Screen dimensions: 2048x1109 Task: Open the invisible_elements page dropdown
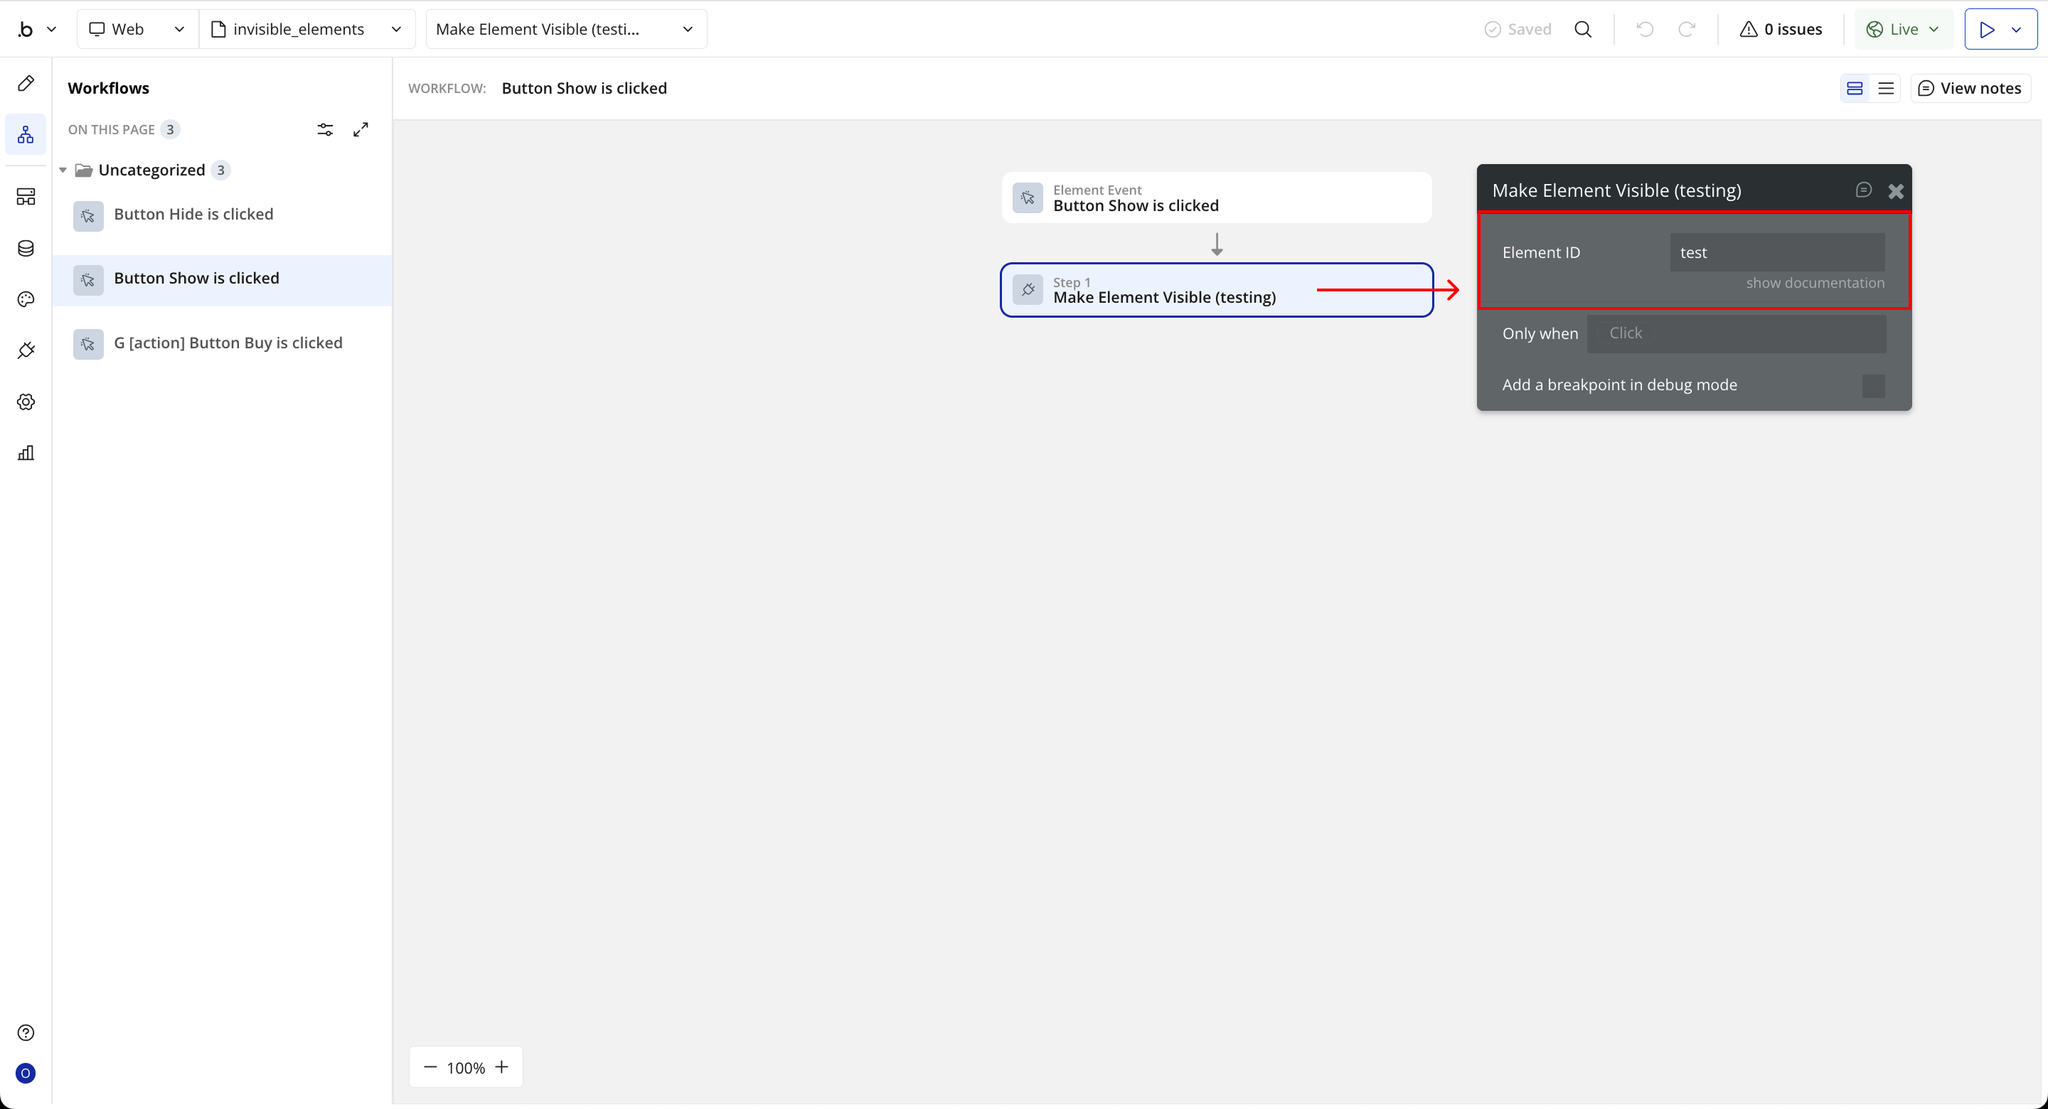pyautogui.click(x=307, y=29)
